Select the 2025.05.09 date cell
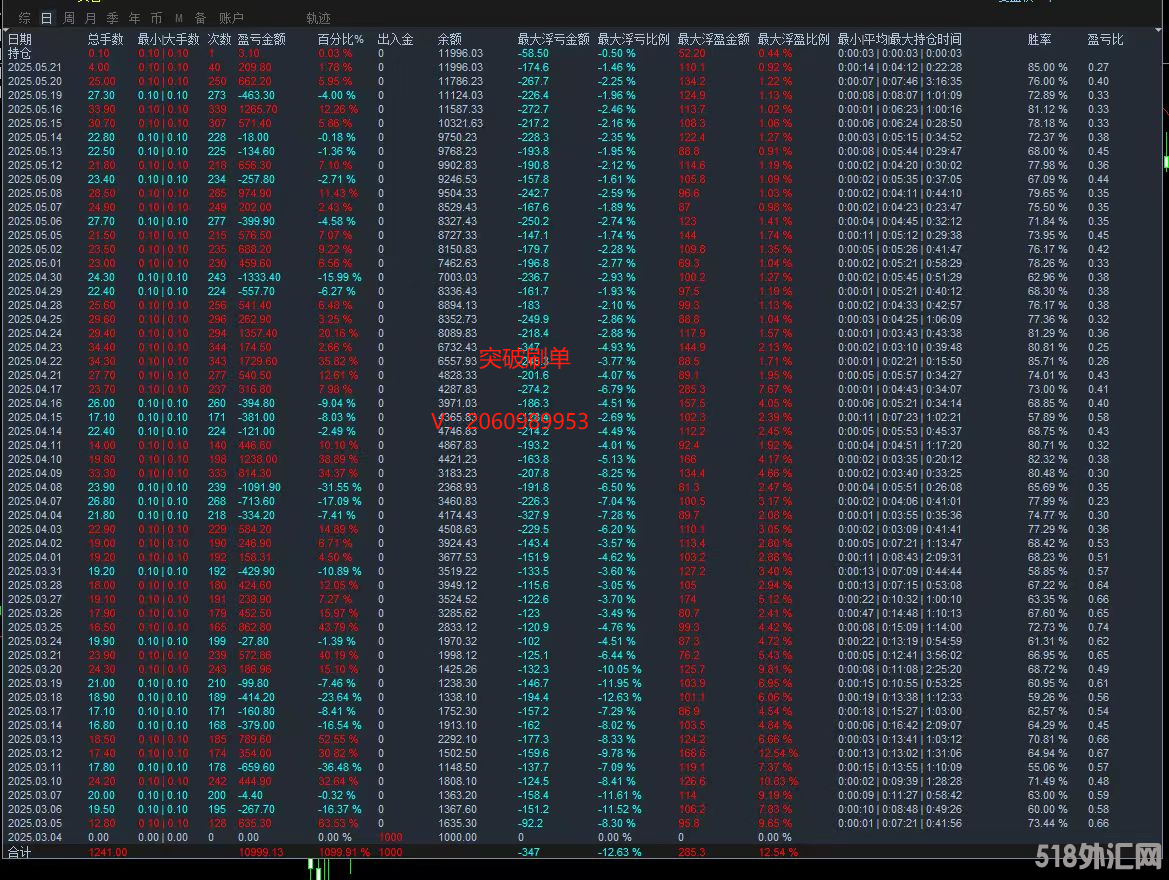The height and width of the screenshot is (880, 1169). coord(35,179)
